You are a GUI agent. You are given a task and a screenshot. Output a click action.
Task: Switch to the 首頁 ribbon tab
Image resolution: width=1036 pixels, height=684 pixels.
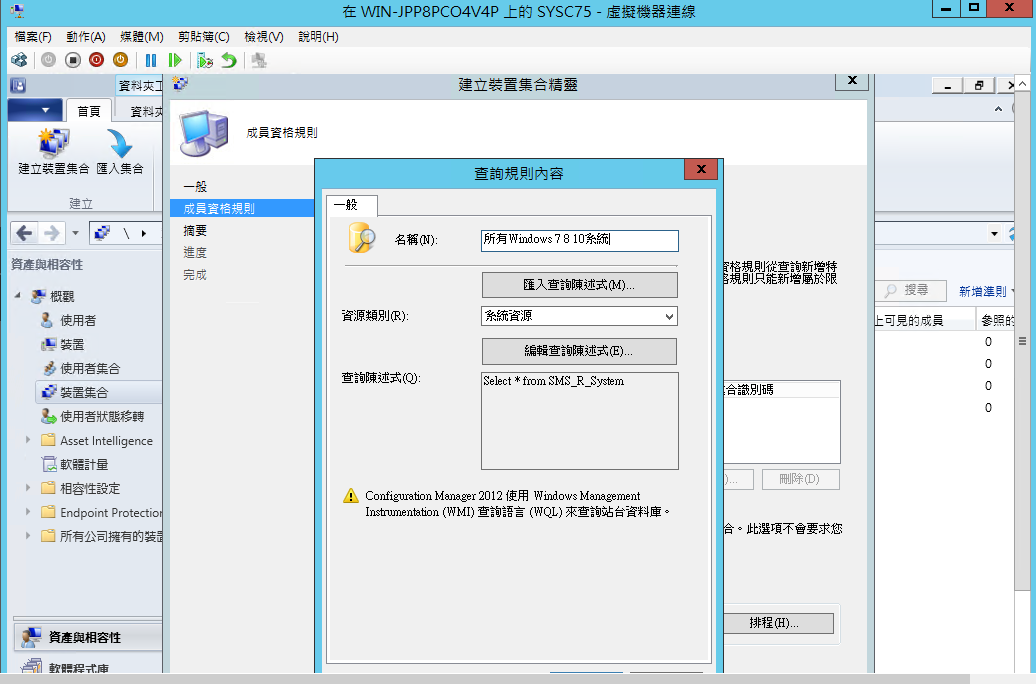(x=89, y=111)
